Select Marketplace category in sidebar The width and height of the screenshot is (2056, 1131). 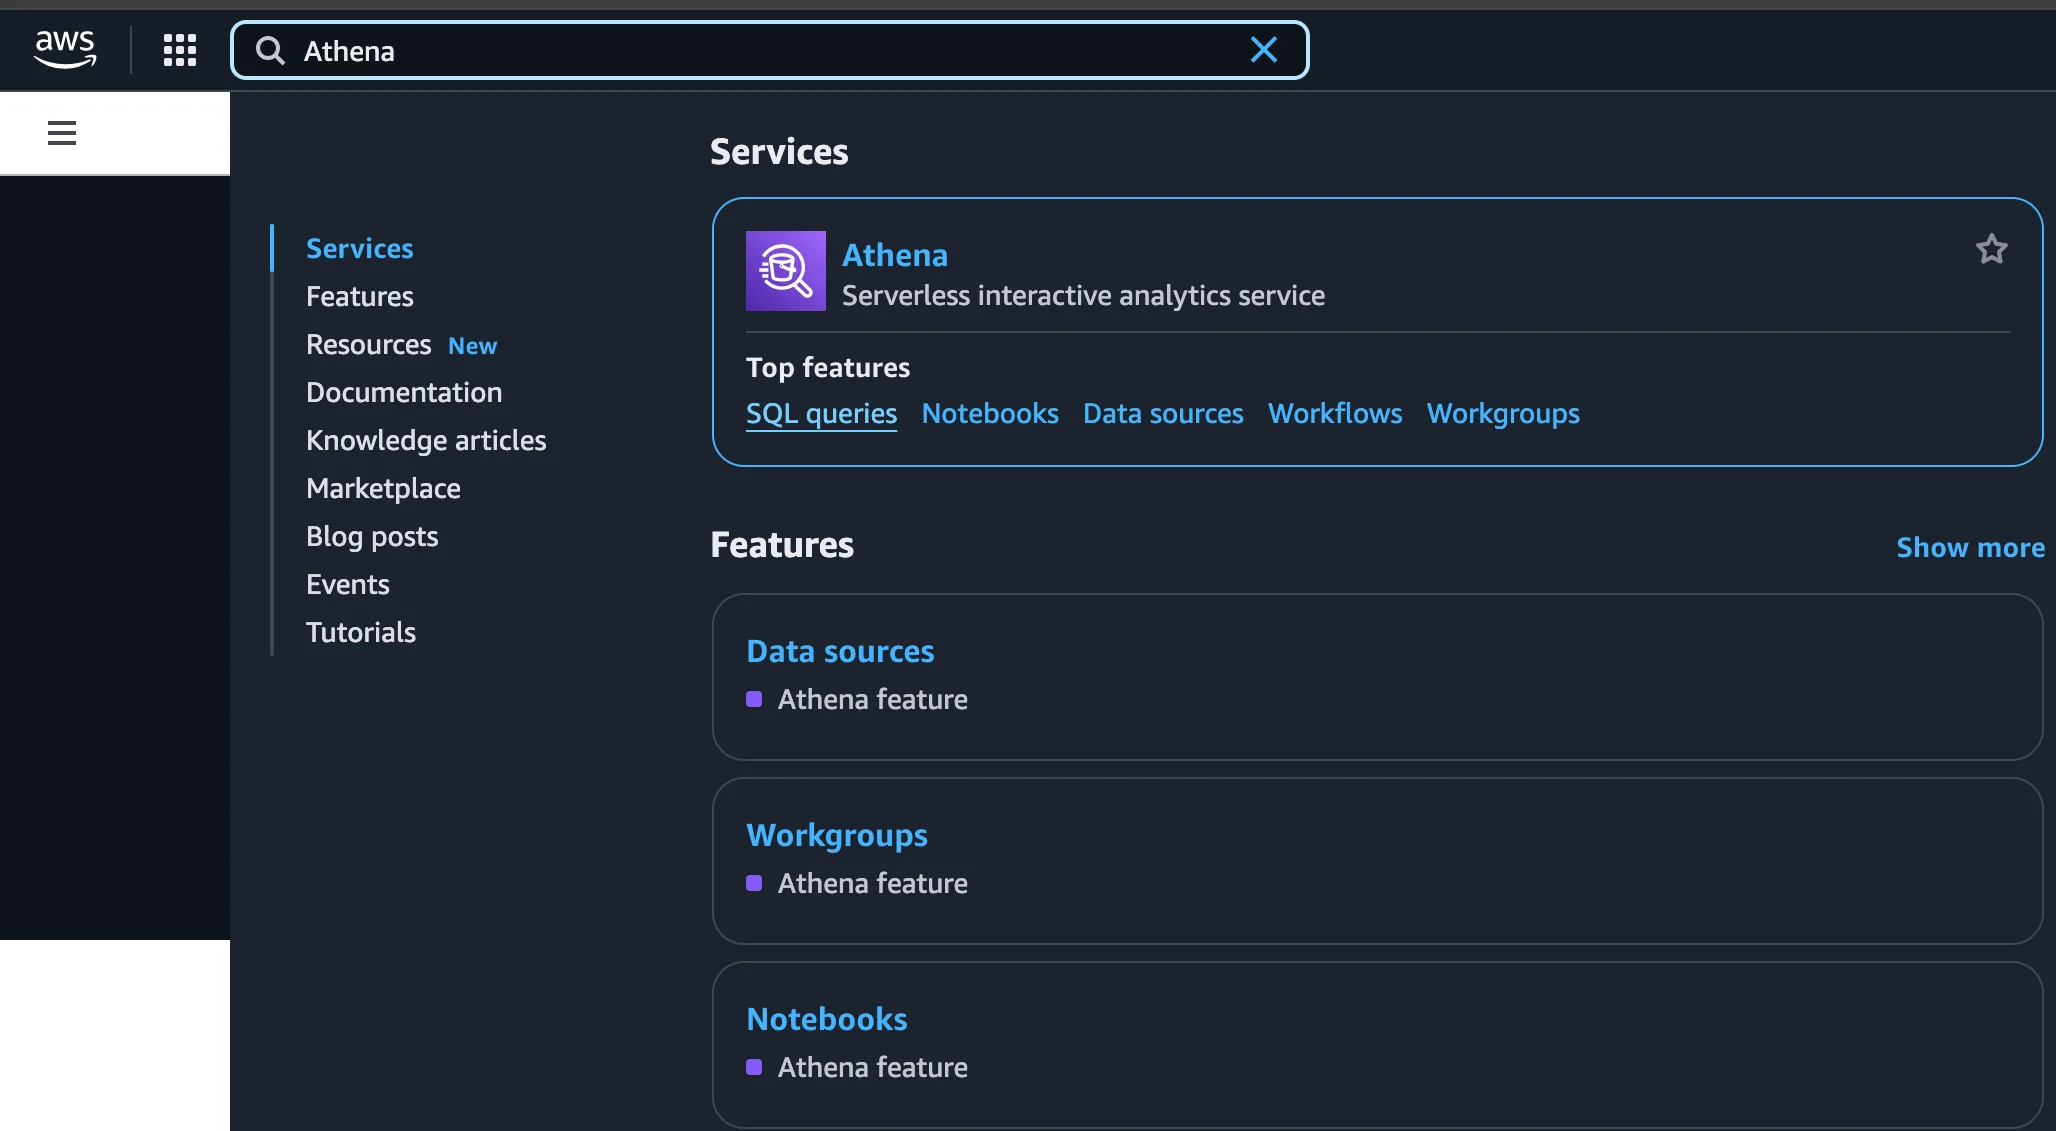click(x=383, y=489)
